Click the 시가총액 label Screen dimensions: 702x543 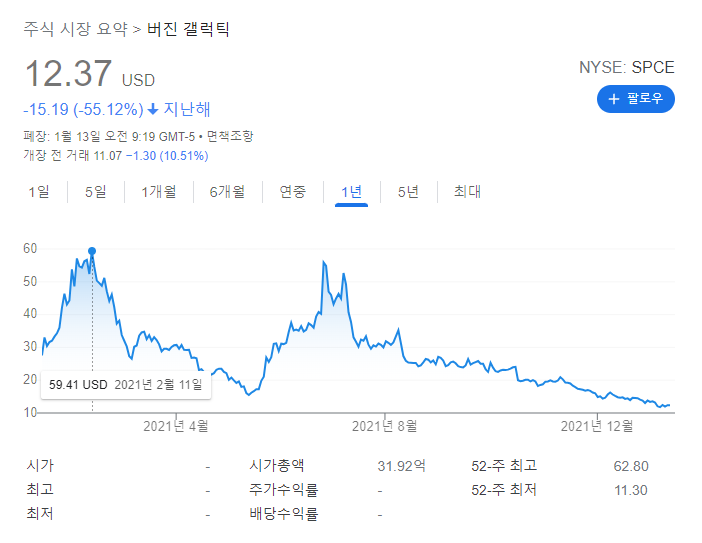[277, 466]
